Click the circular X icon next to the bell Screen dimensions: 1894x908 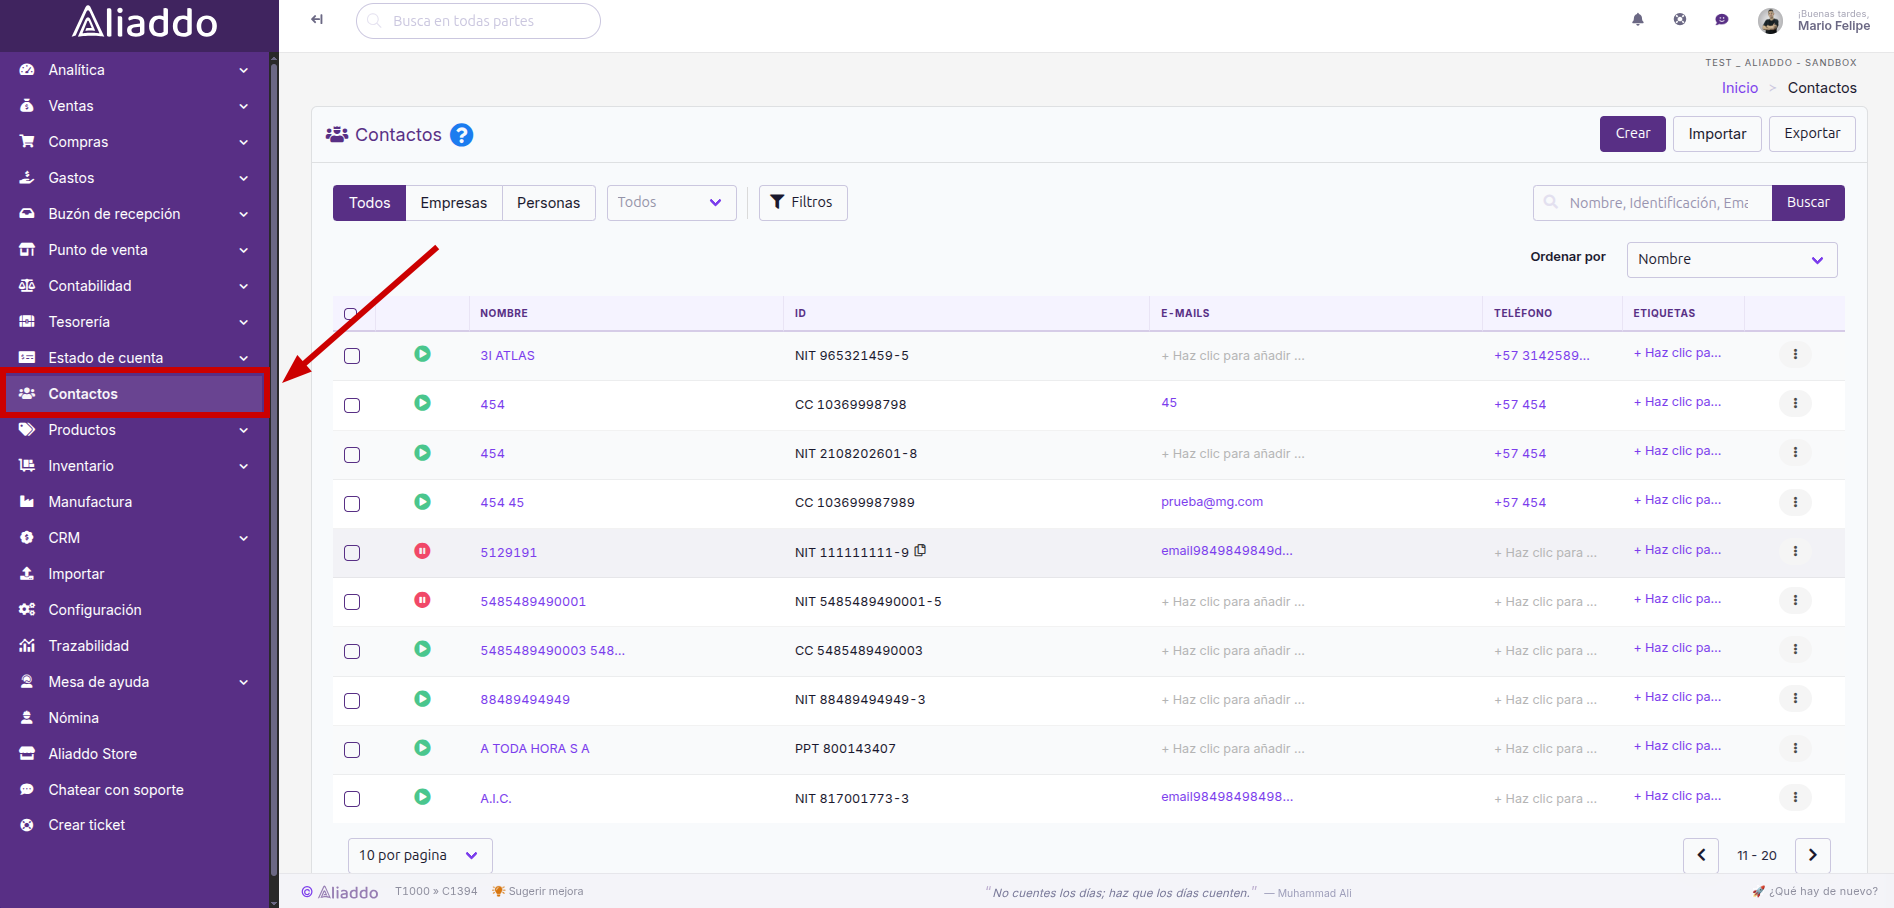click(1680, 19)
